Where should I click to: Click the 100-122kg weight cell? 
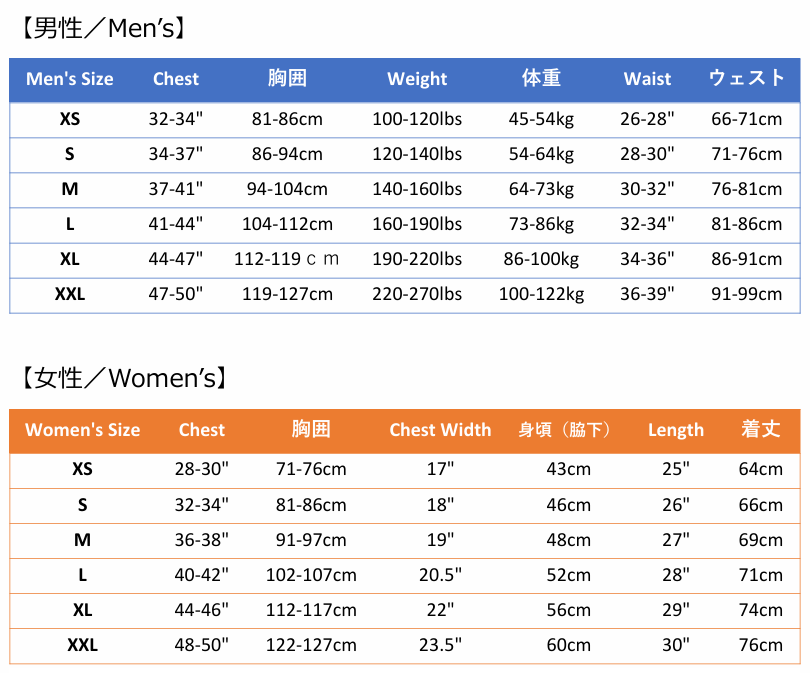pyautogui.click(x=541, y=294)
